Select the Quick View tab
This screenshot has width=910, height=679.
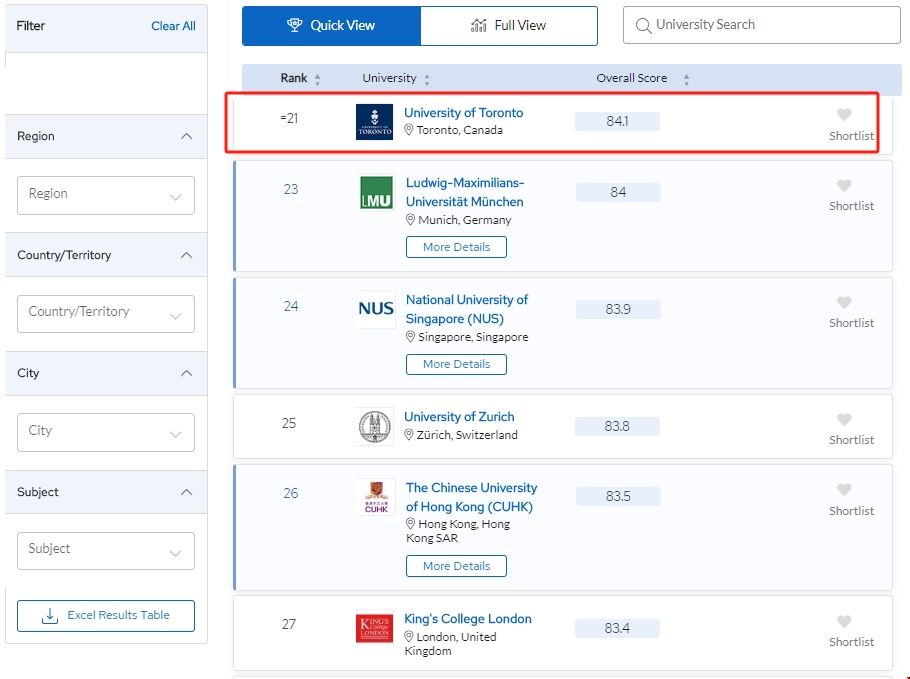click(x=331, y=26)
